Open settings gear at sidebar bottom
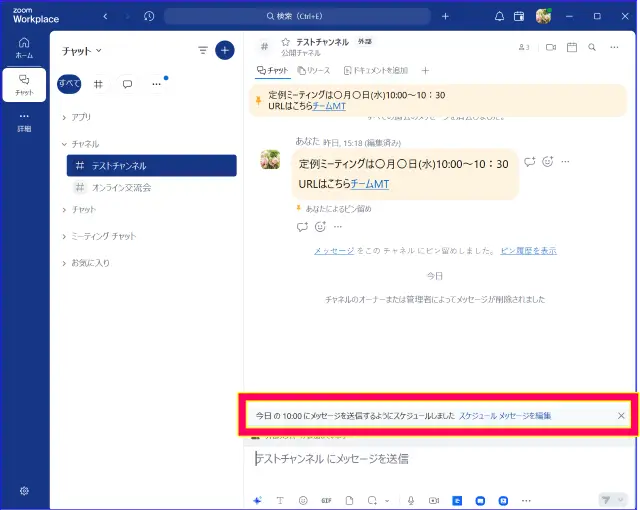640x510 pixels. click(x=24, y=490)
